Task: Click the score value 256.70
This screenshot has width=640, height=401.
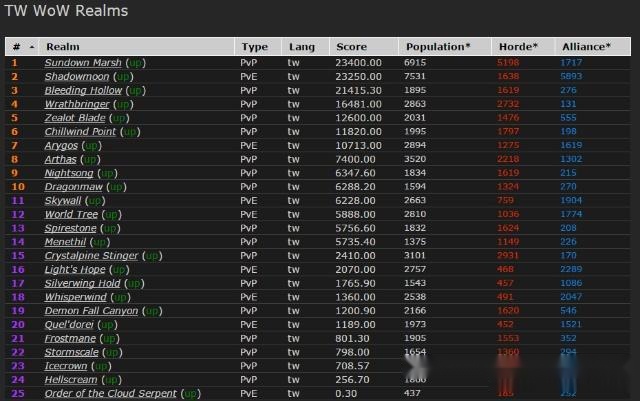Action: [352, 380]
